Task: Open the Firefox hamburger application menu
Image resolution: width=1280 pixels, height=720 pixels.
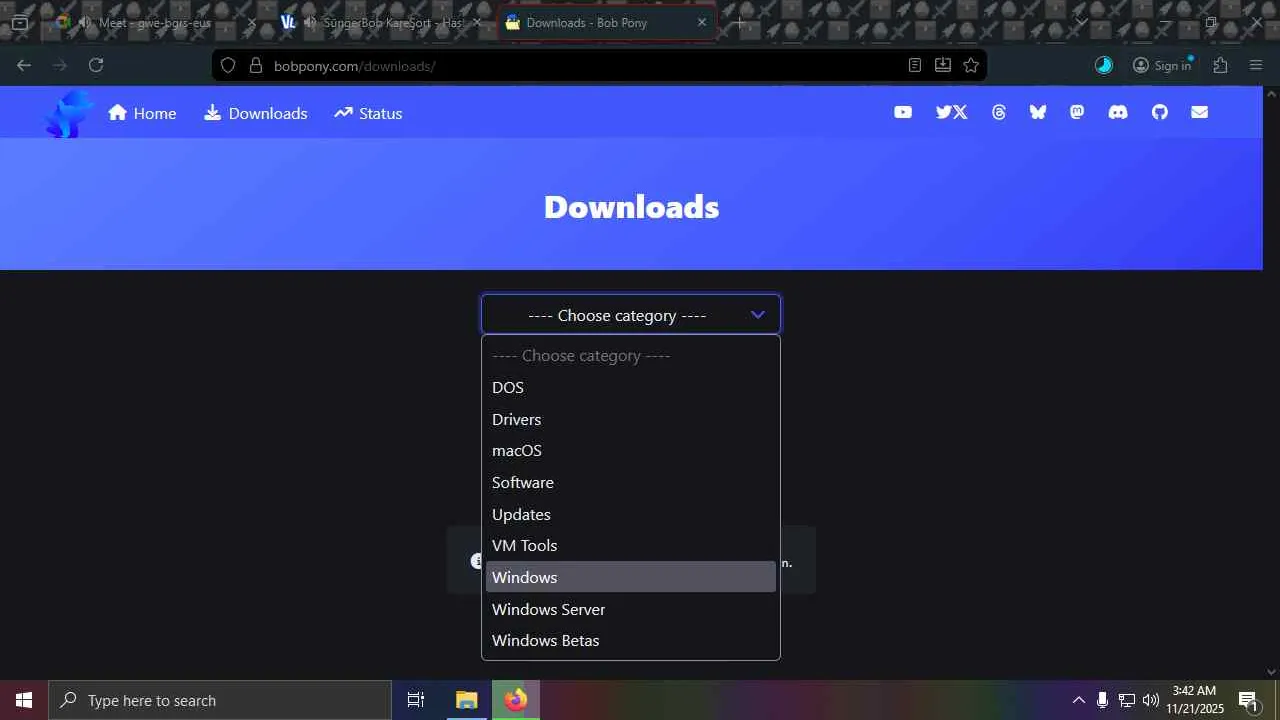Action: 1256,65
